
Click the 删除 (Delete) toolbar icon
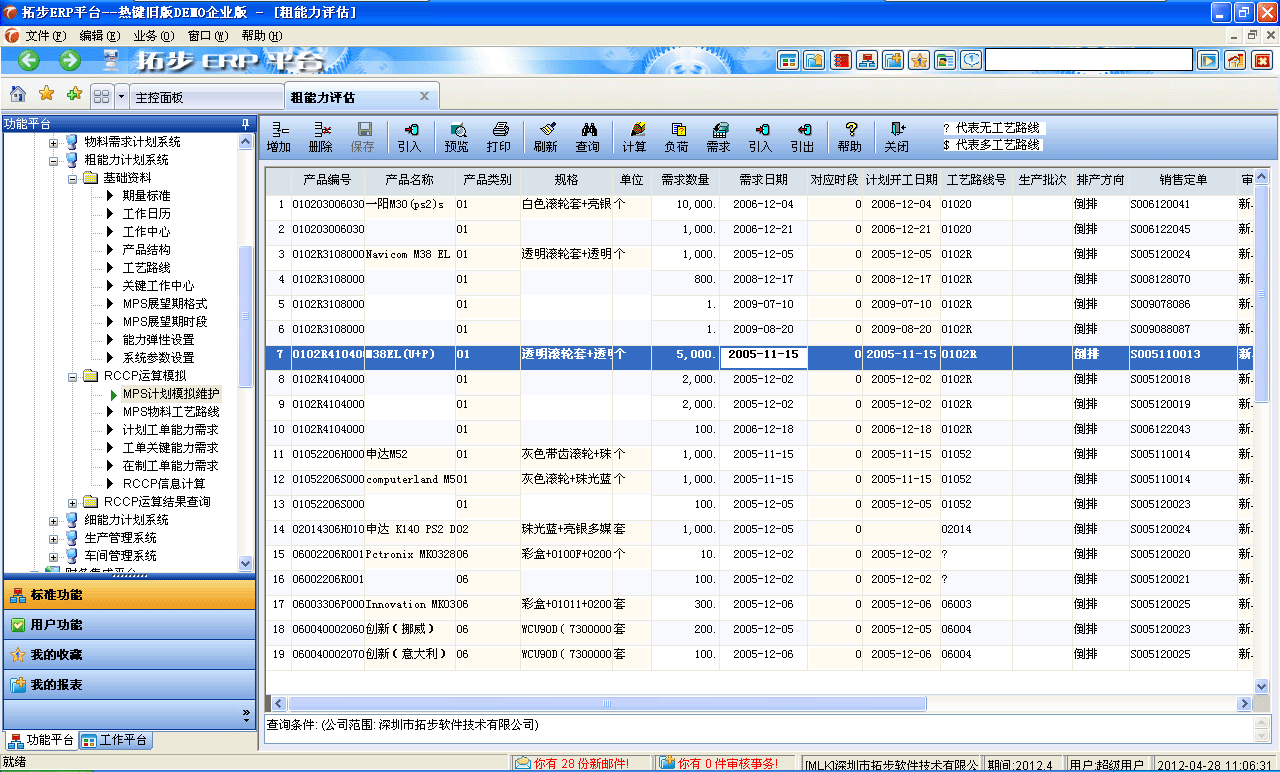click(321, 137)
